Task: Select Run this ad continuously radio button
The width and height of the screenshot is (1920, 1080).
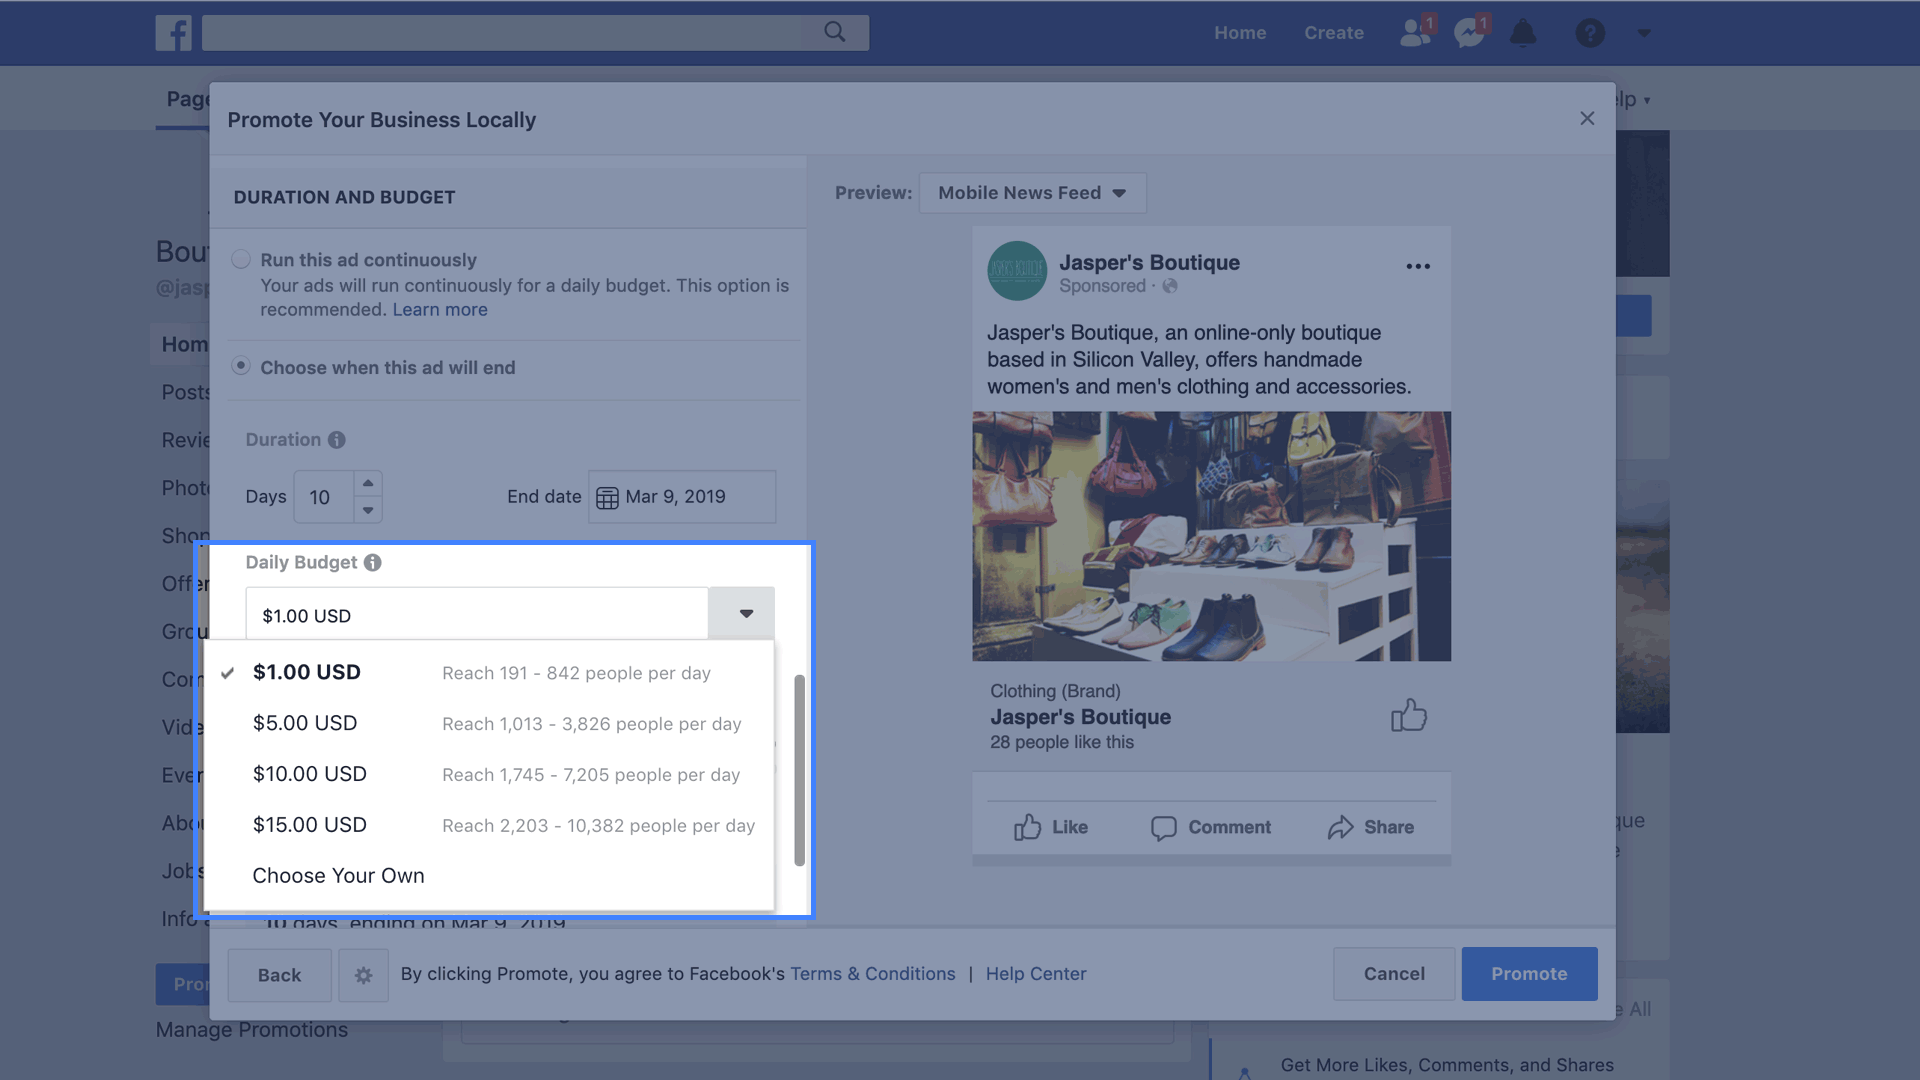Action: coord(241,260)
